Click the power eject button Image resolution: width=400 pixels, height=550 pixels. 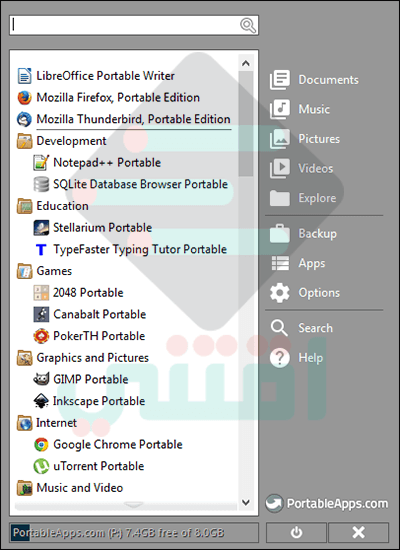point(296,532)
